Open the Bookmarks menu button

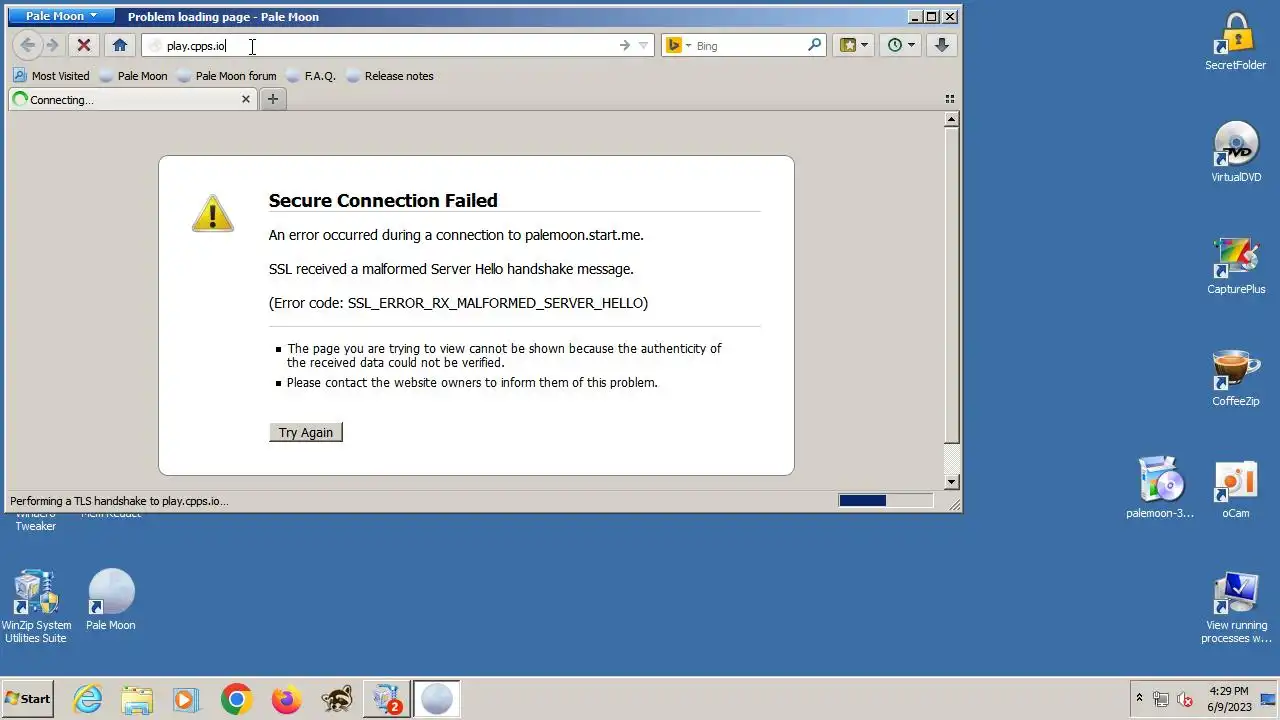853,45
